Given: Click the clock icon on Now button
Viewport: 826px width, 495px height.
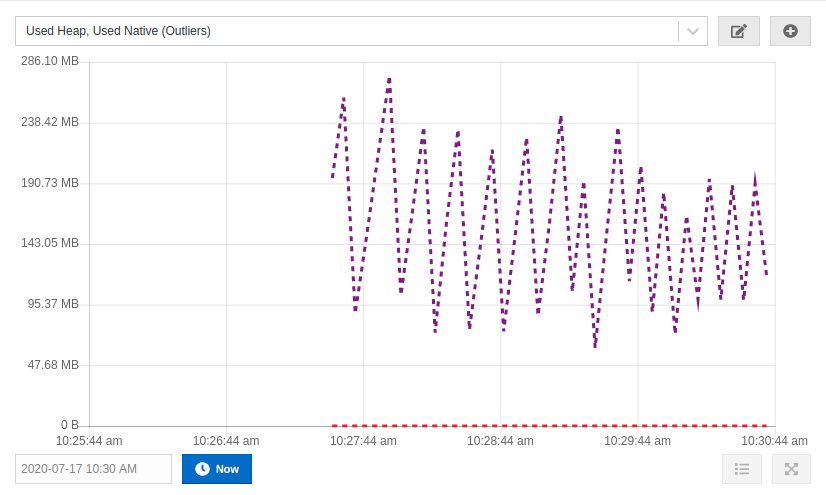Looking at the screenshot, I should 202,469.
